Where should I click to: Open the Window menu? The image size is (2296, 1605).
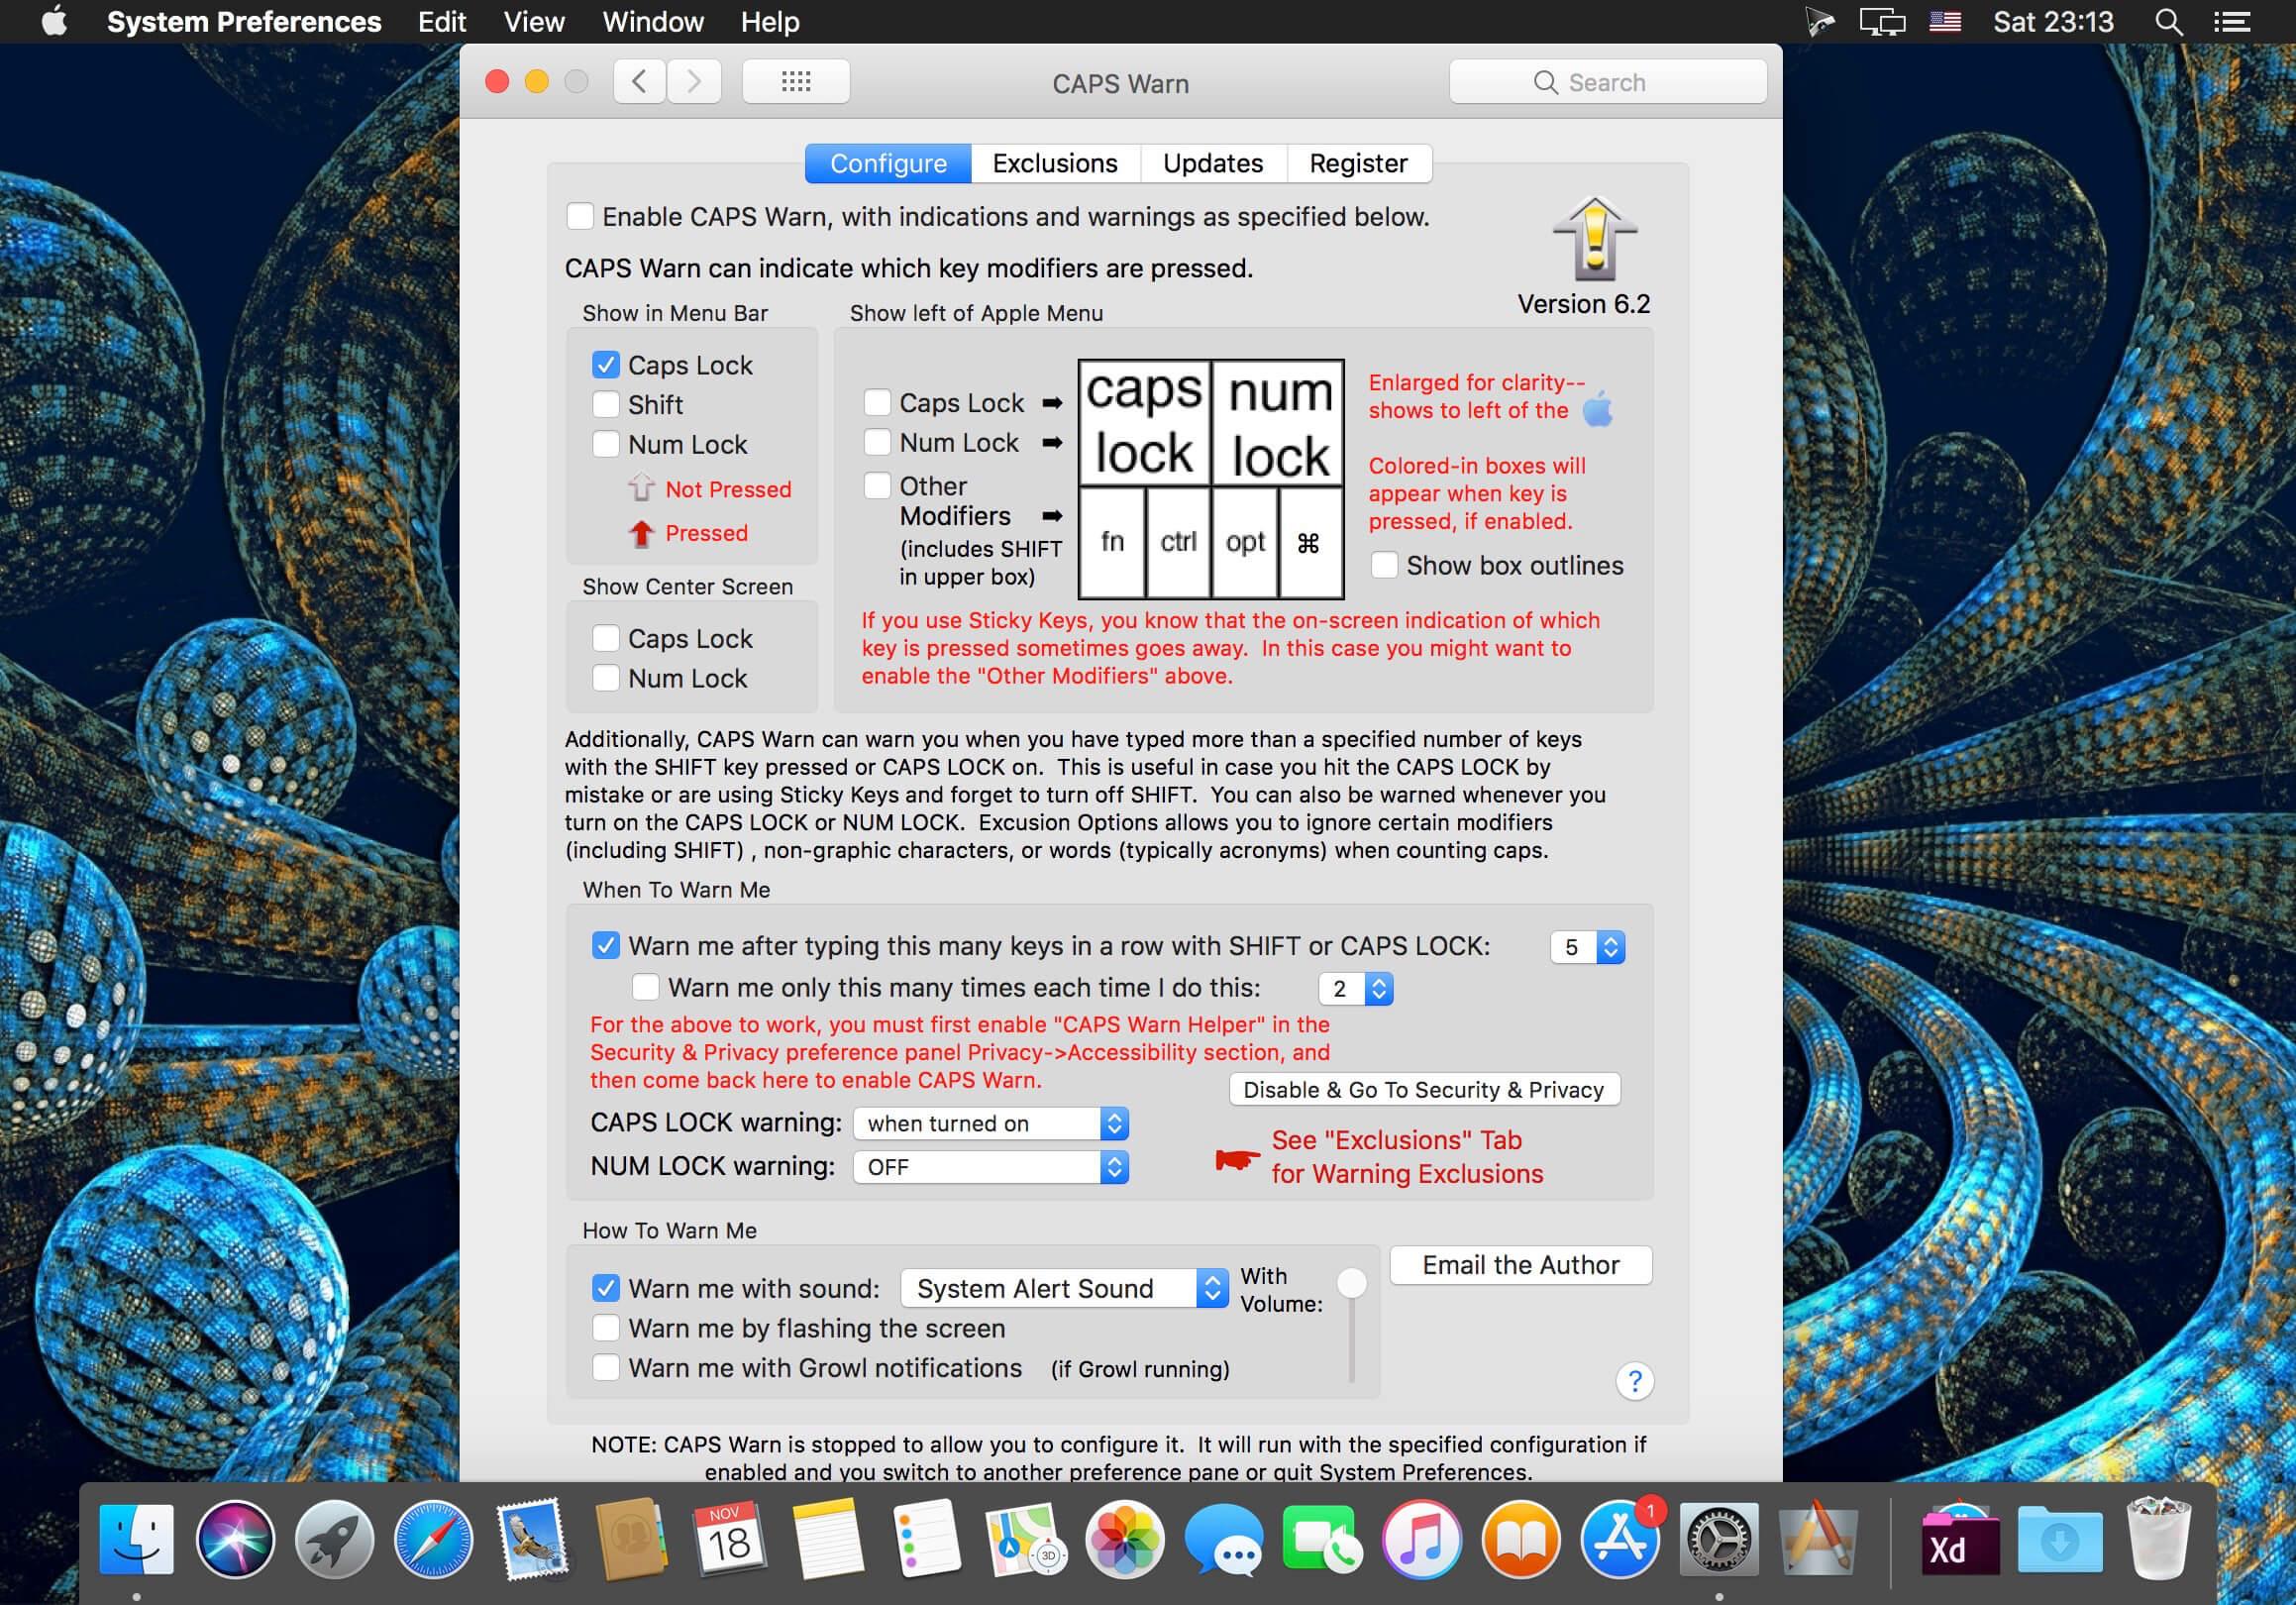click(x=653, y=22)
